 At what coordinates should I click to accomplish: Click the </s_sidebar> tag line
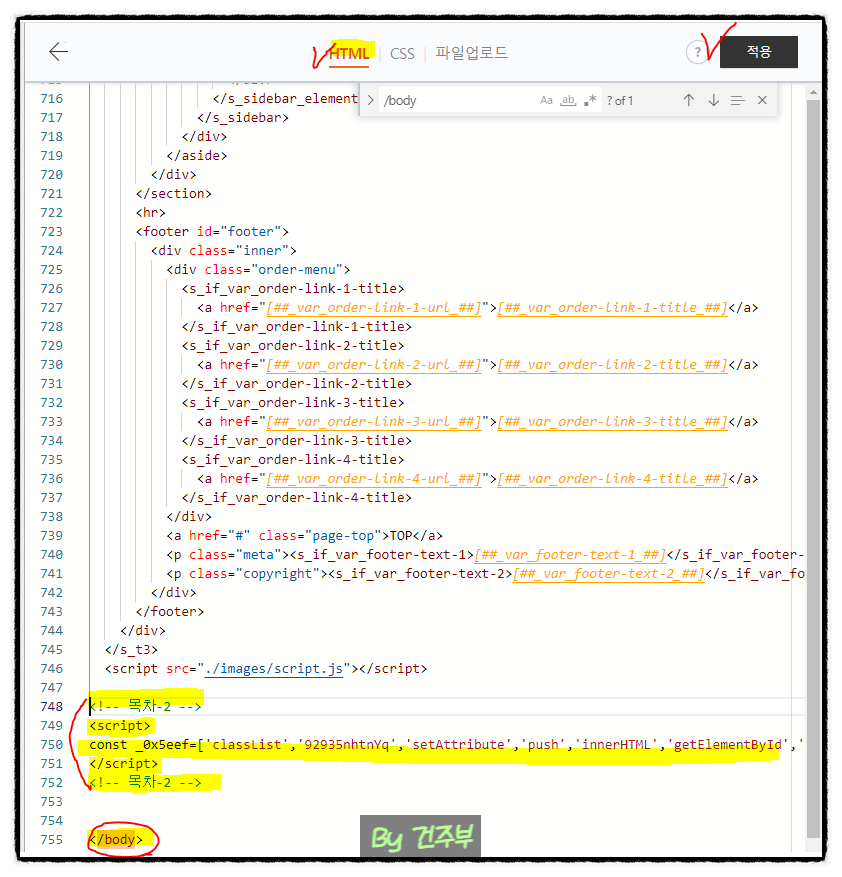(243, 117)
